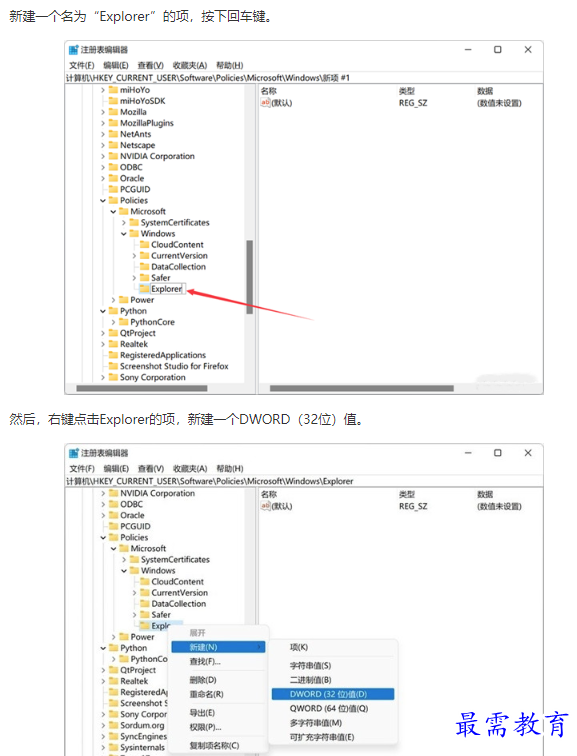The height and width of the screenshot is (756, 577).
Task: Choose 可扩充字符串值(E) in the submenu
Action: [333, 738]
